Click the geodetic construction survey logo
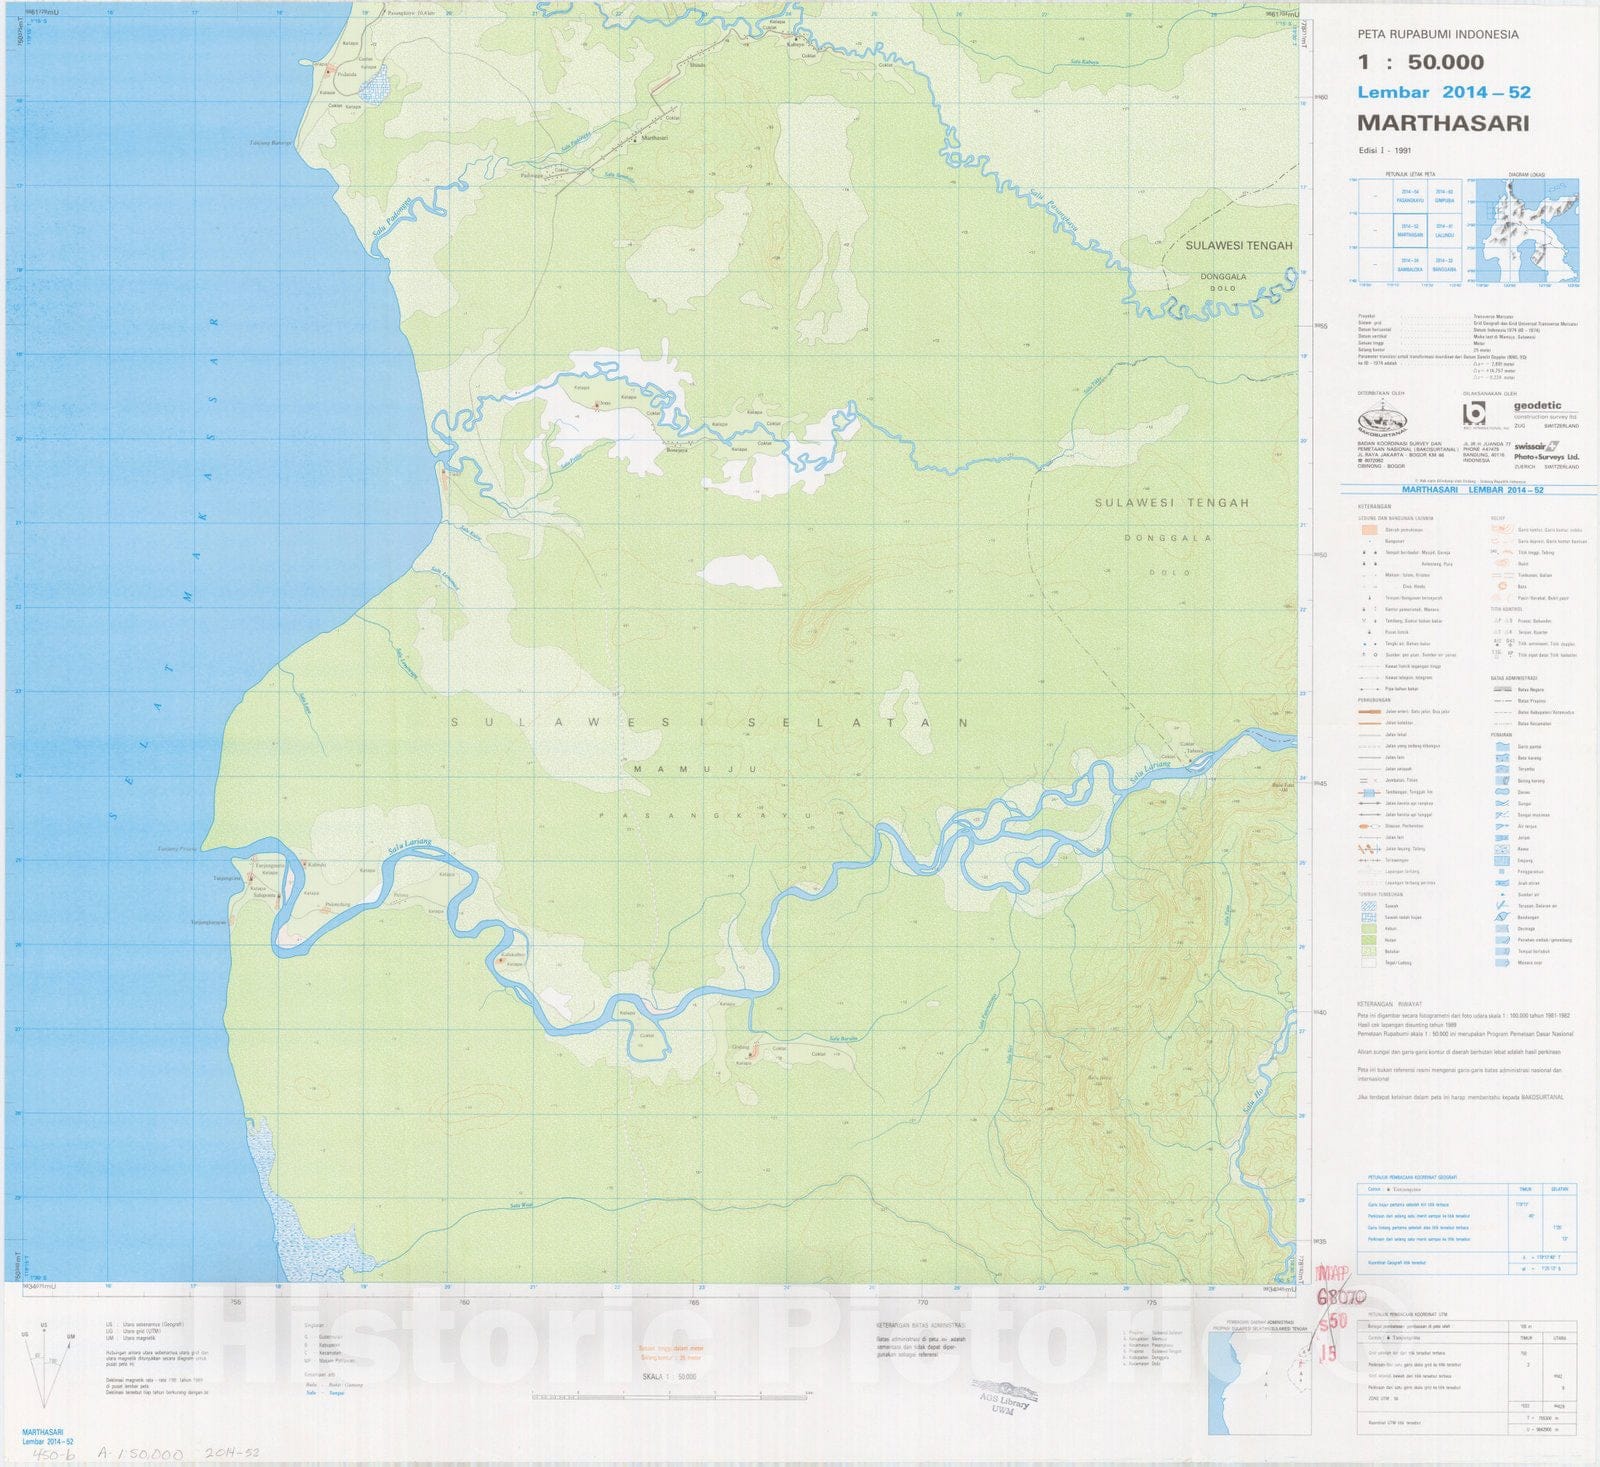Image resolution: width=1600 pixels, height=1467 pixels. pos(1544,411)
